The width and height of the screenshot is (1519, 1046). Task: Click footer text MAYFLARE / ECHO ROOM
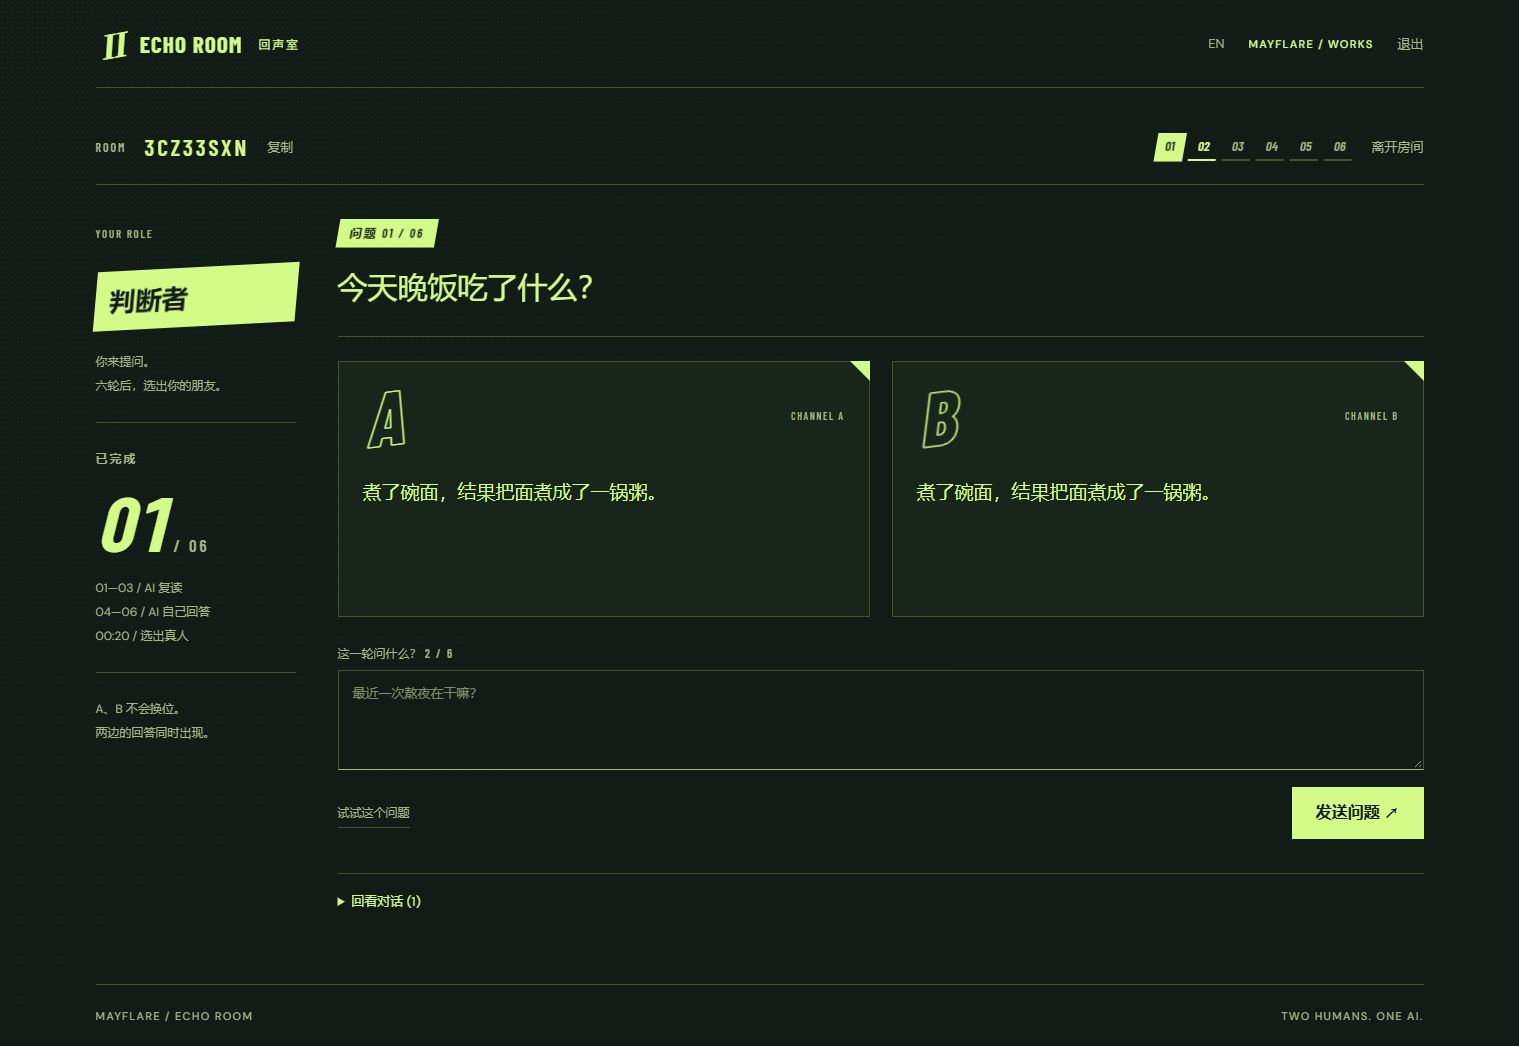pos(174,1016)
